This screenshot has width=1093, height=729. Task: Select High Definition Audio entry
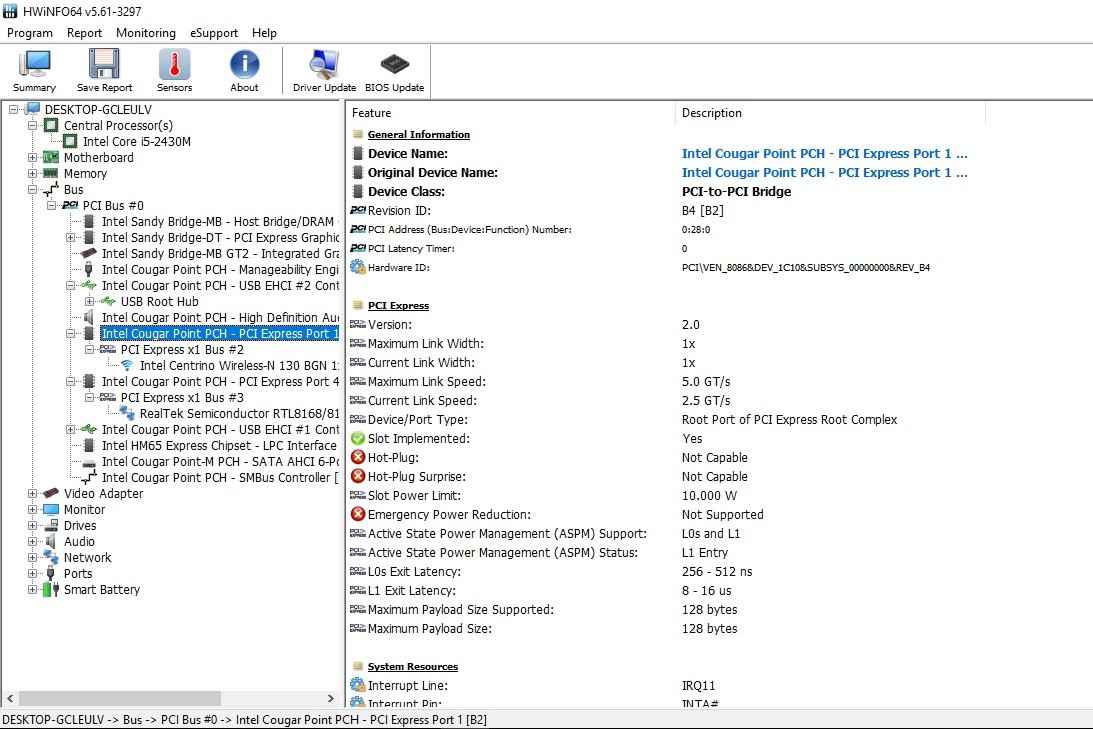[x=220, y=318]
